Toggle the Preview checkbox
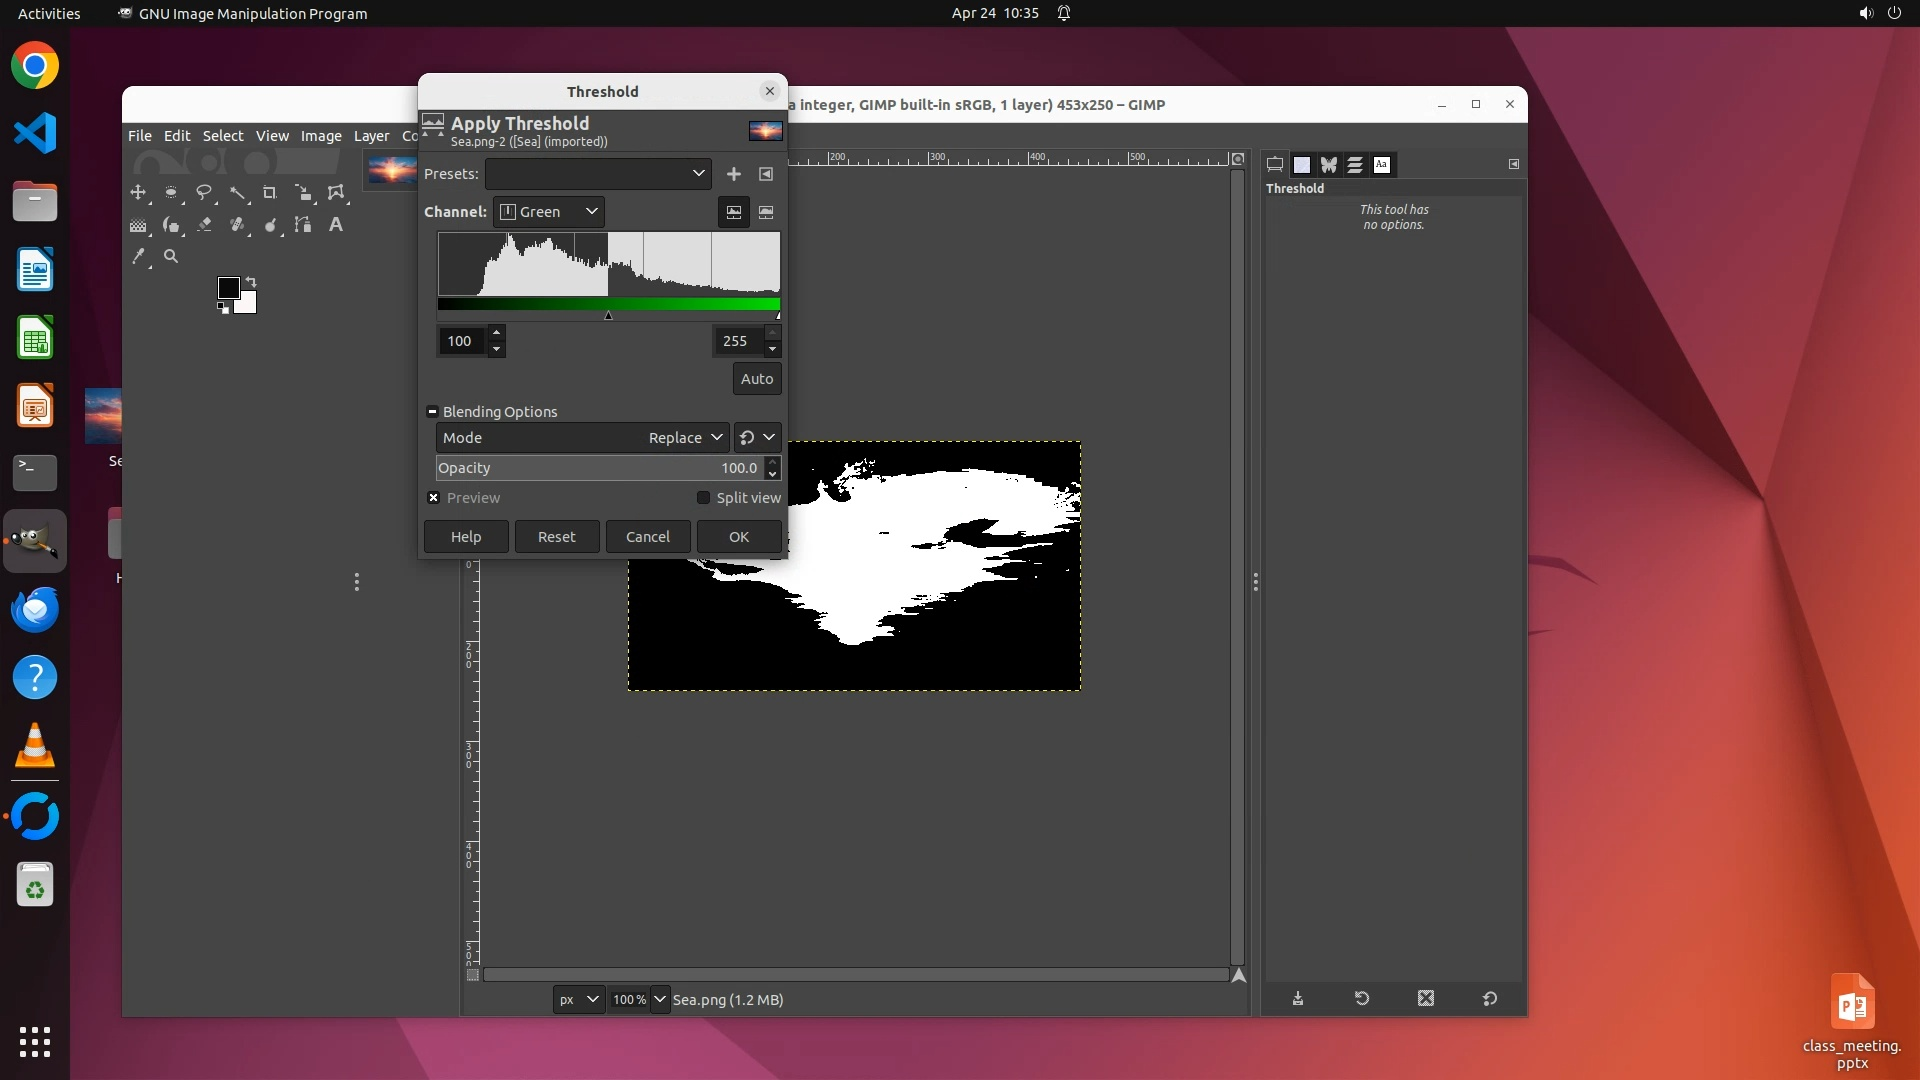The image size is (1920, 1080). tap(434, 498)
